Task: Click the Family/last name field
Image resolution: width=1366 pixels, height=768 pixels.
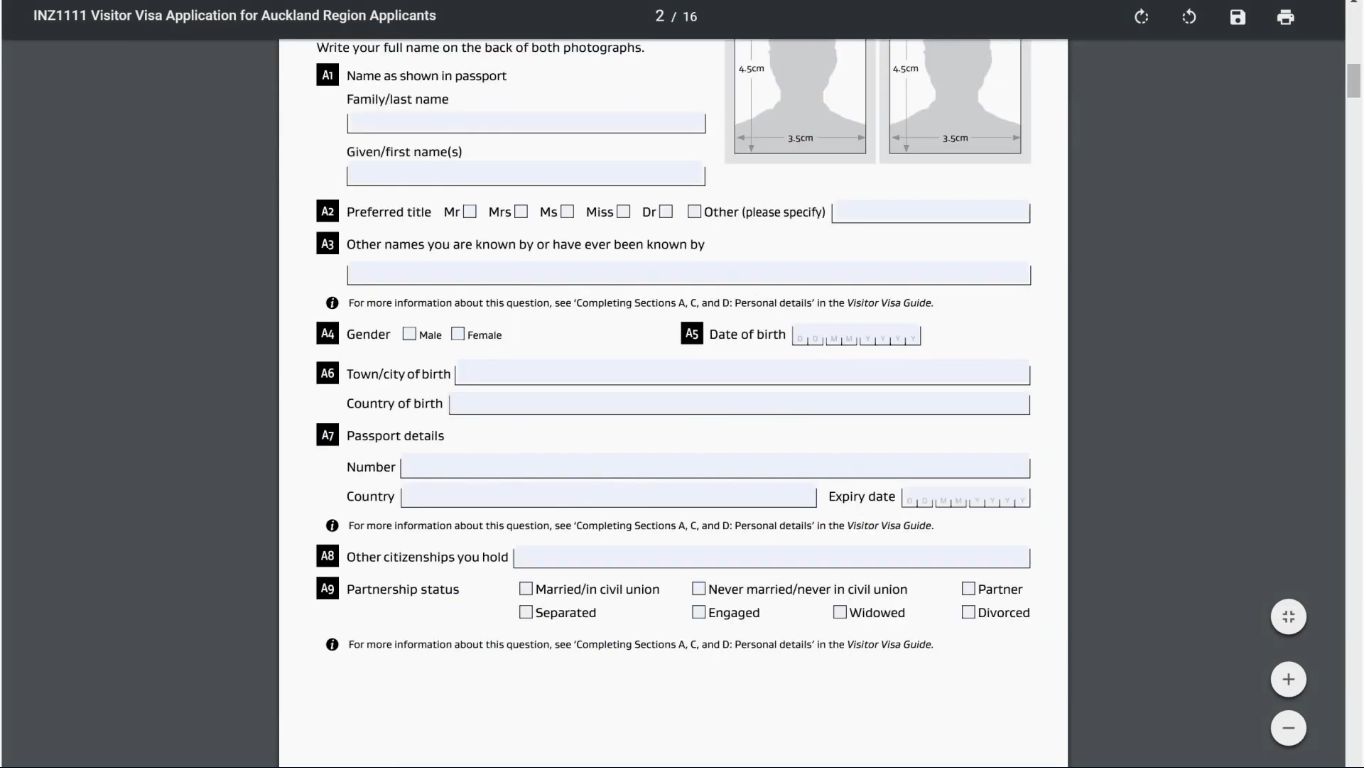Action: [x=526, y=123]
